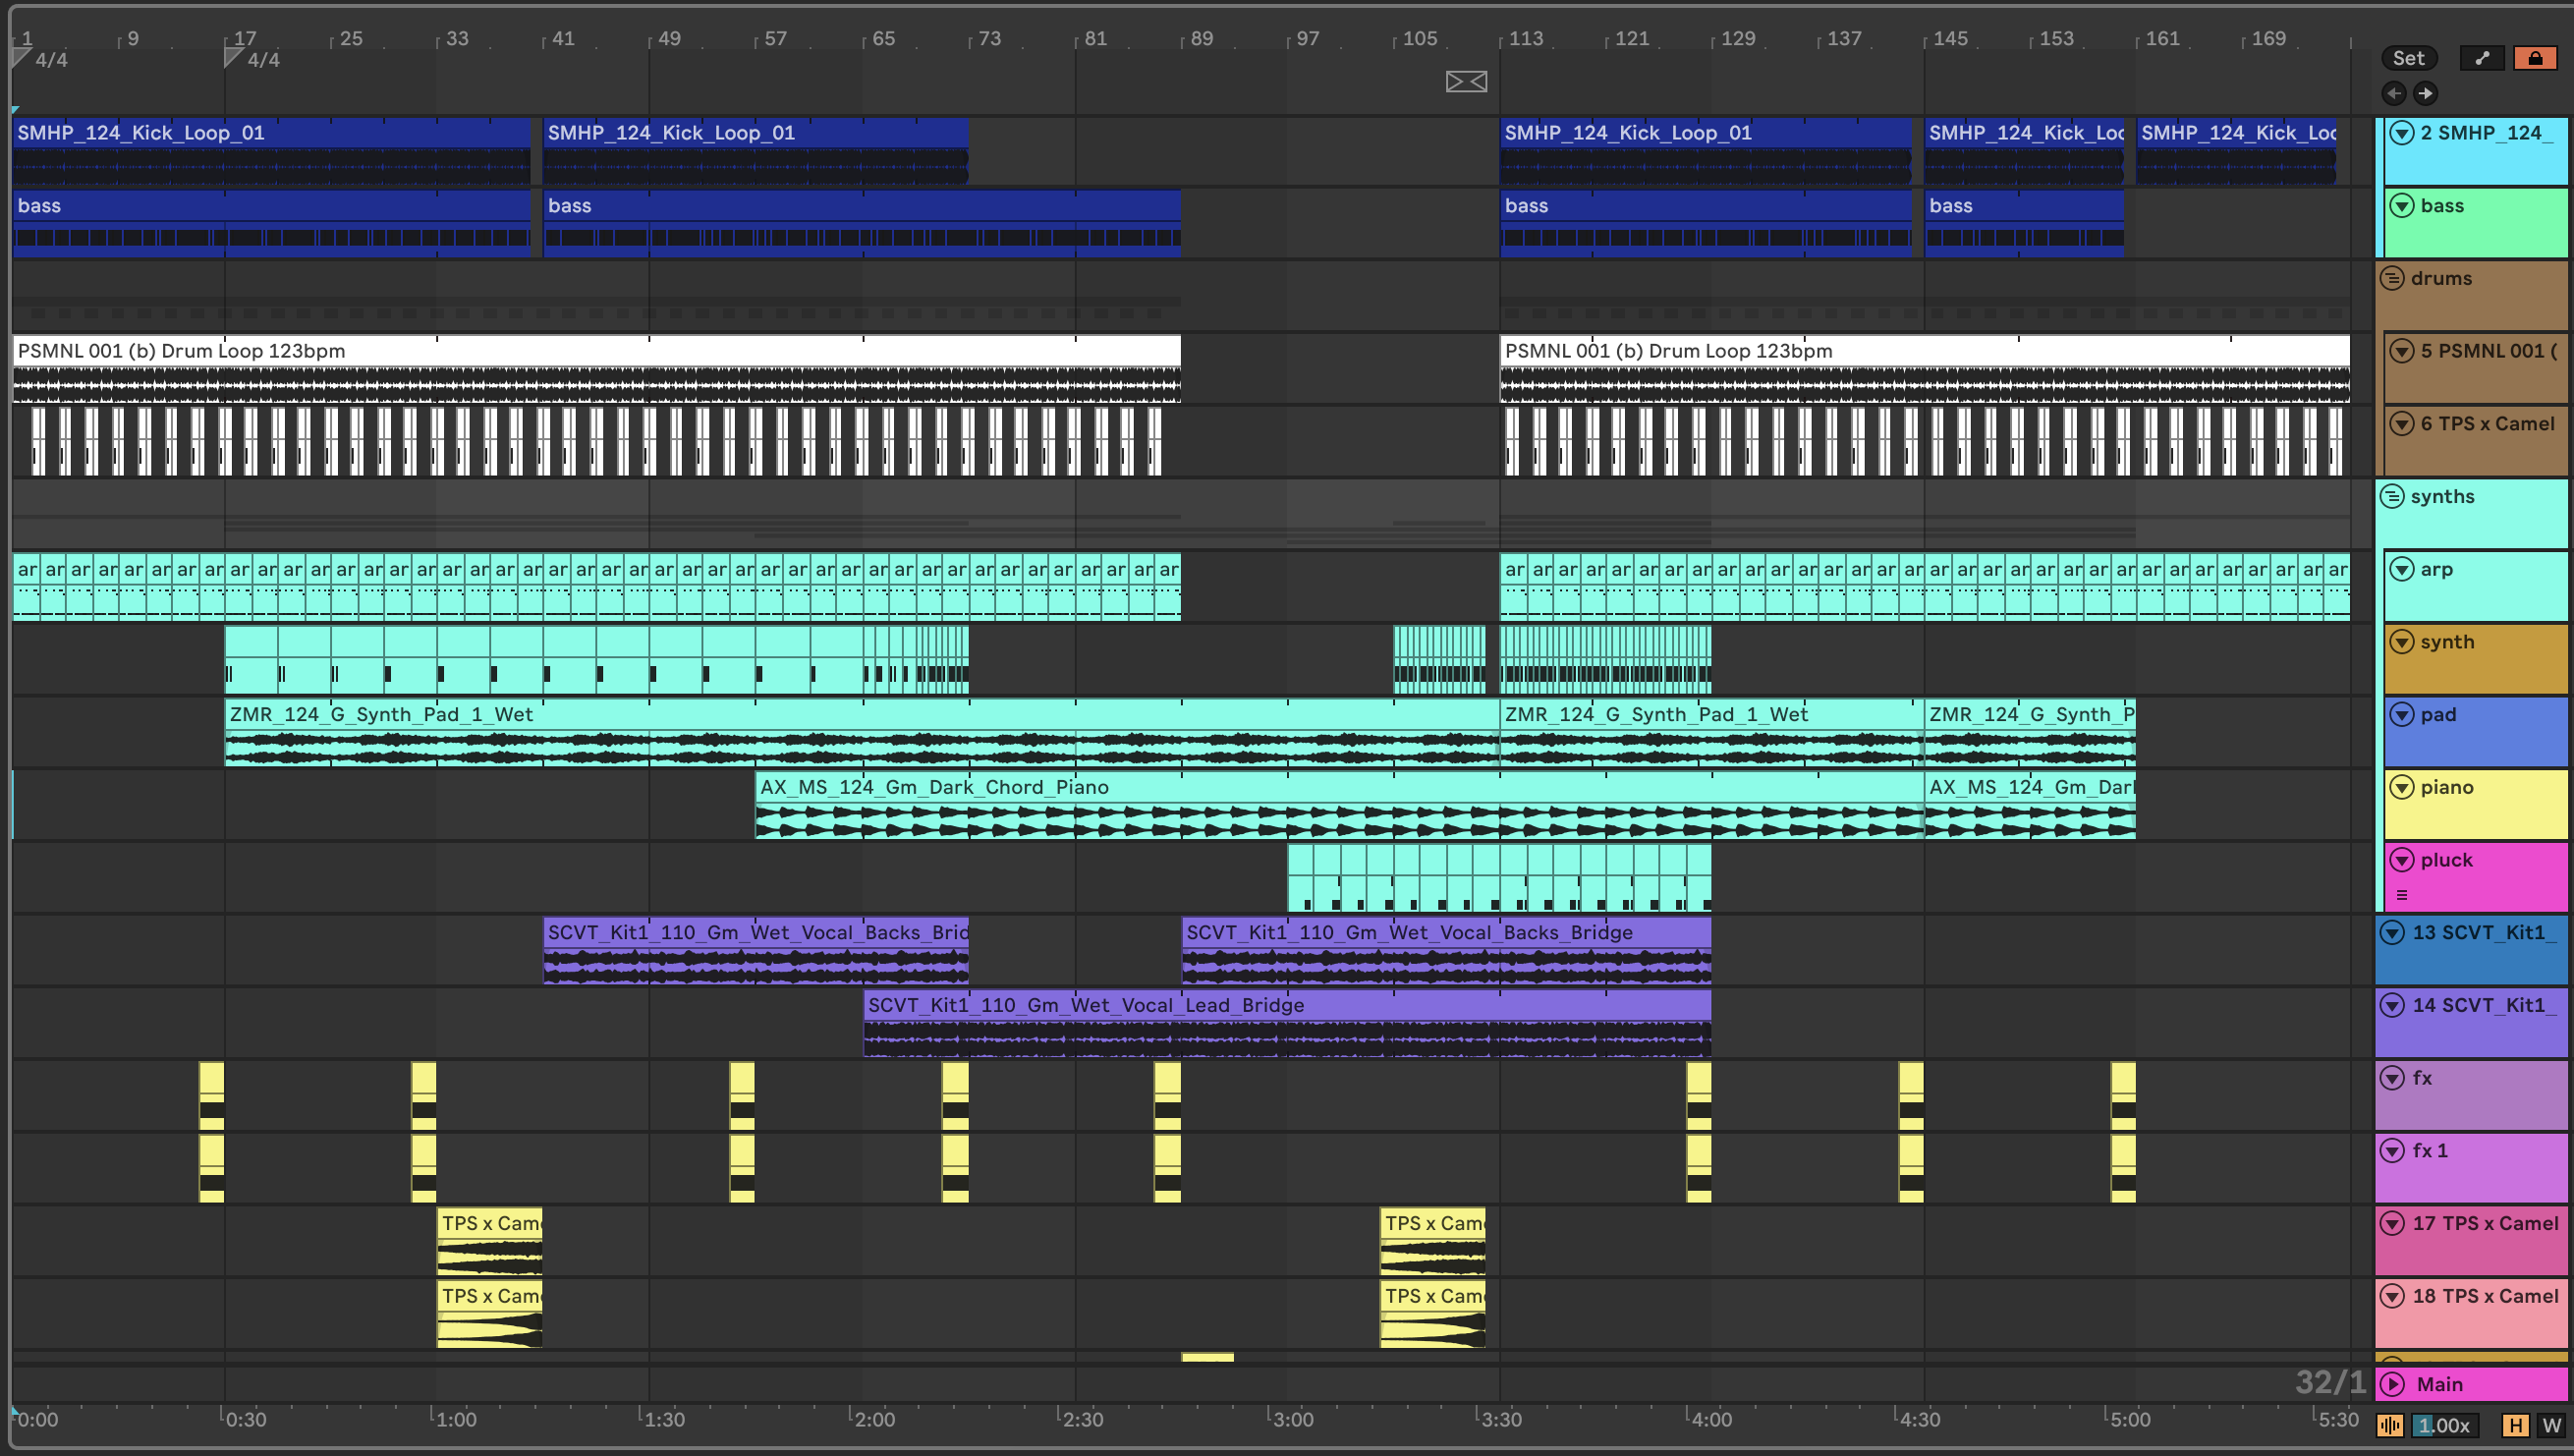
Task: Collapse the drums group track
Action: click(x=2392, y=278)
